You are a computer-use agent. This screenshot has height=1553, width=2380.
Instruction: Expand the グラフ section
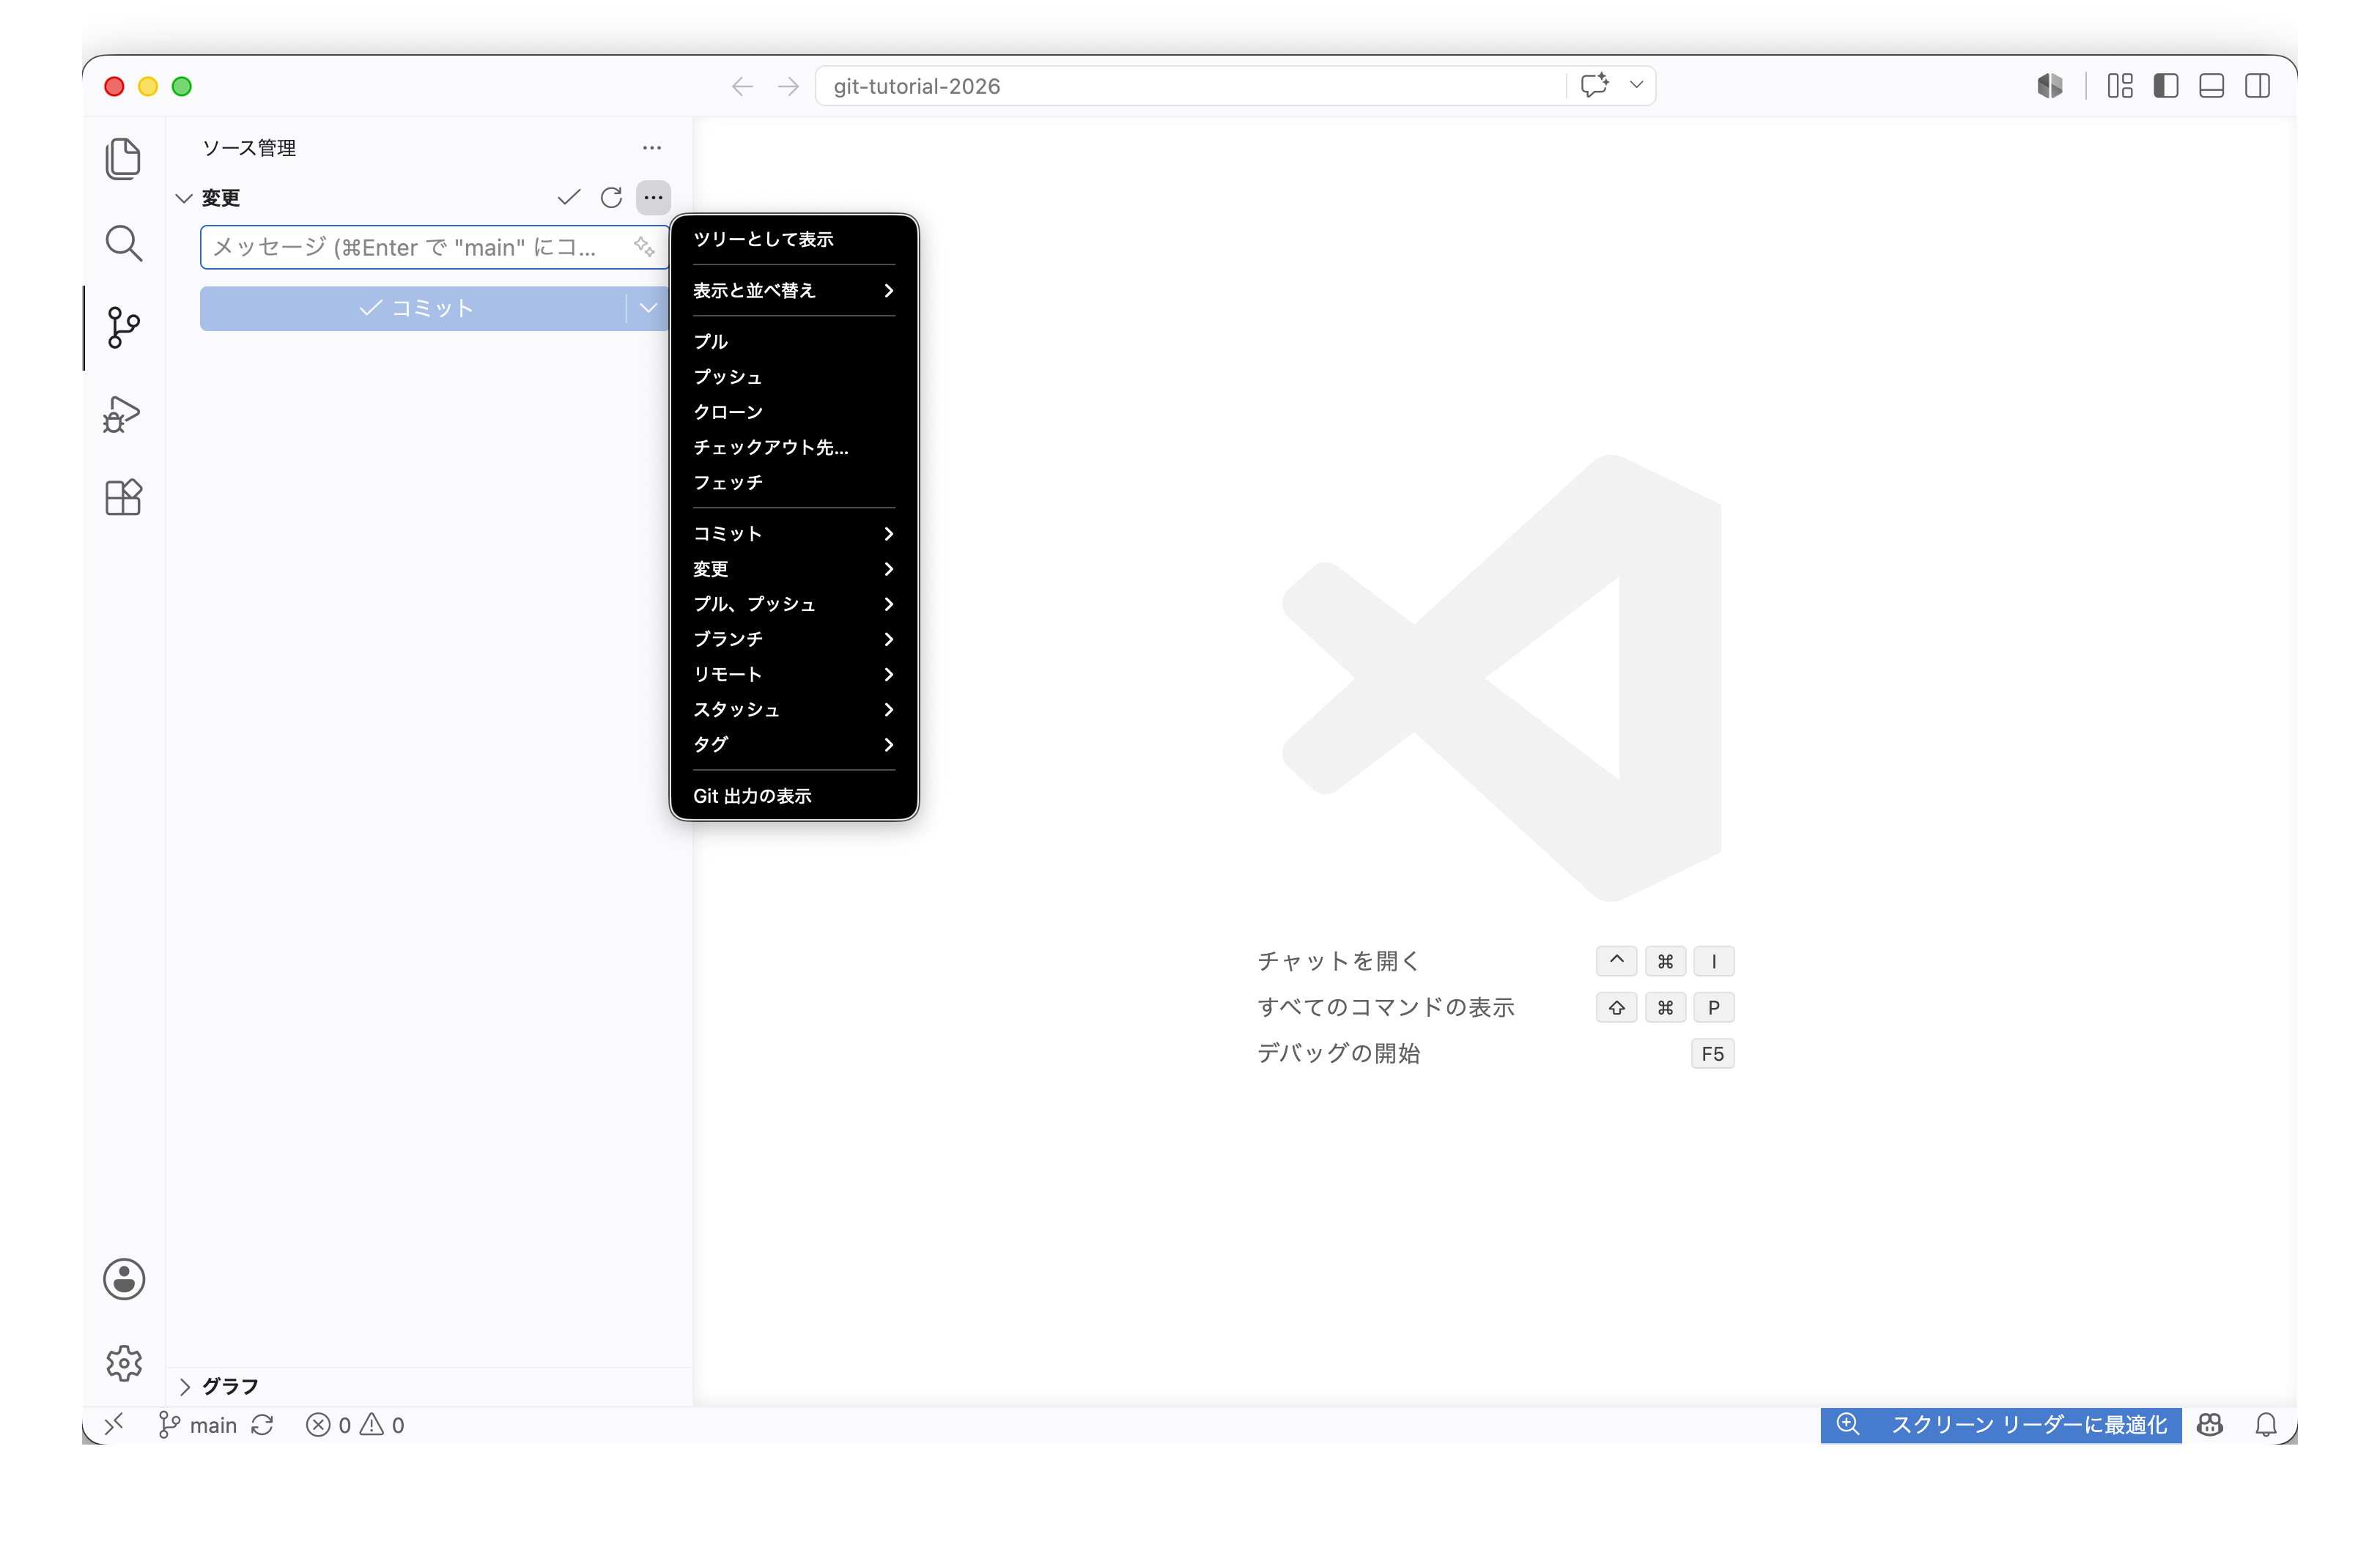click(184, 1386)
